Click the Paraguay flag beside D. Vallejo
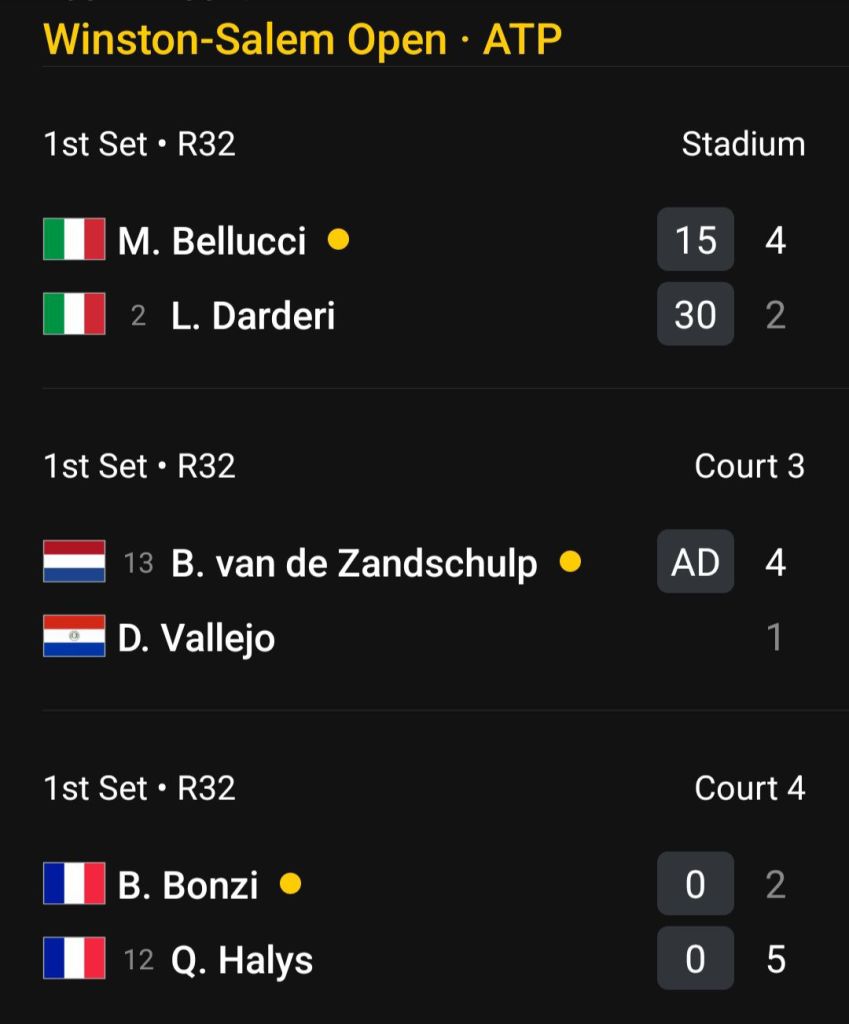 pos(74,636)
